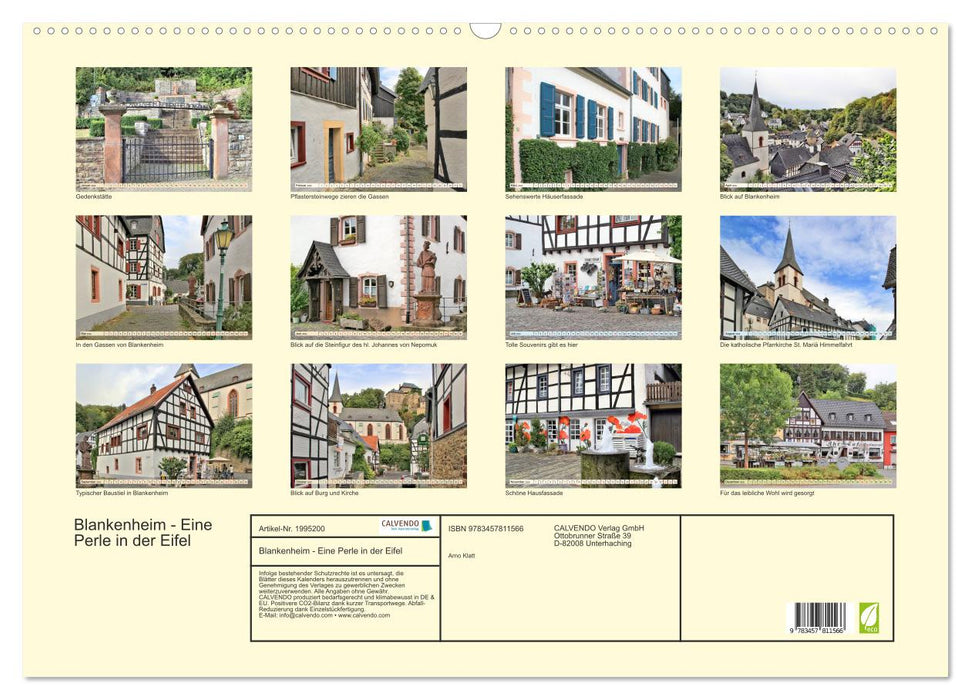The height and width of the screenshot is (700, 971).
Task: Click the "Gedenkstätte" photo thumbnail
Action: coord(162,128)
